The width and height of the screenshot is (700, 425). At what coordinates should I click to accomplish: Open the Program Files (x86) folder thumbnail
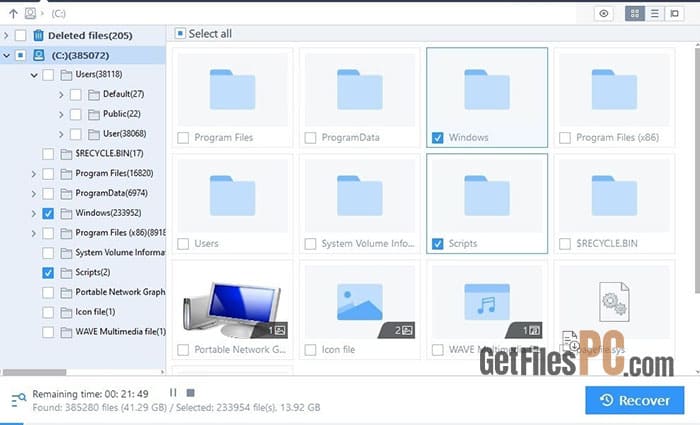pos(614,89)
